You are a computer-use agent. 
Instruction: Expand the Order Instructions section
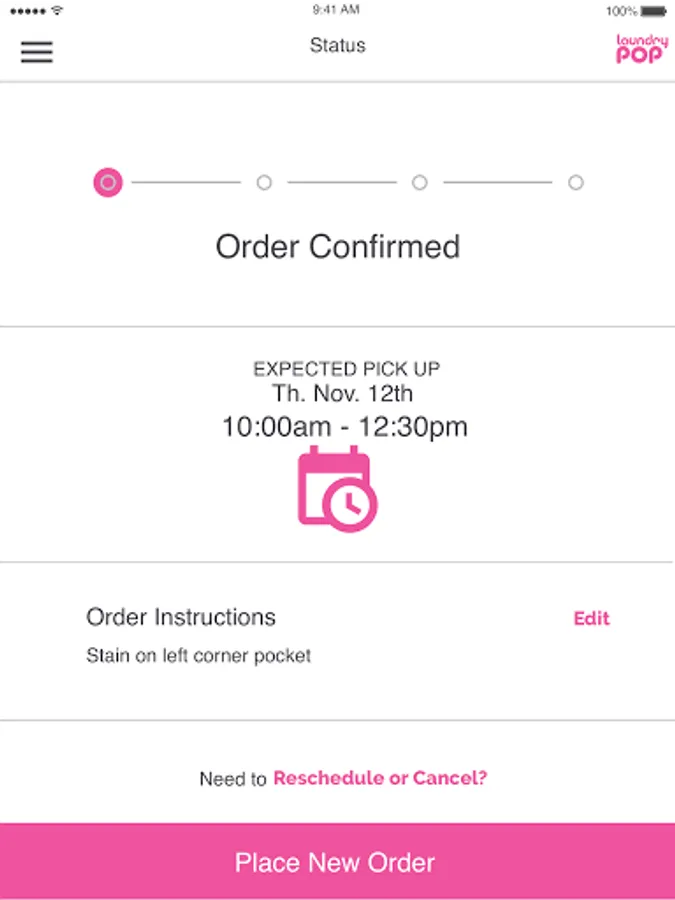(180, 617)
